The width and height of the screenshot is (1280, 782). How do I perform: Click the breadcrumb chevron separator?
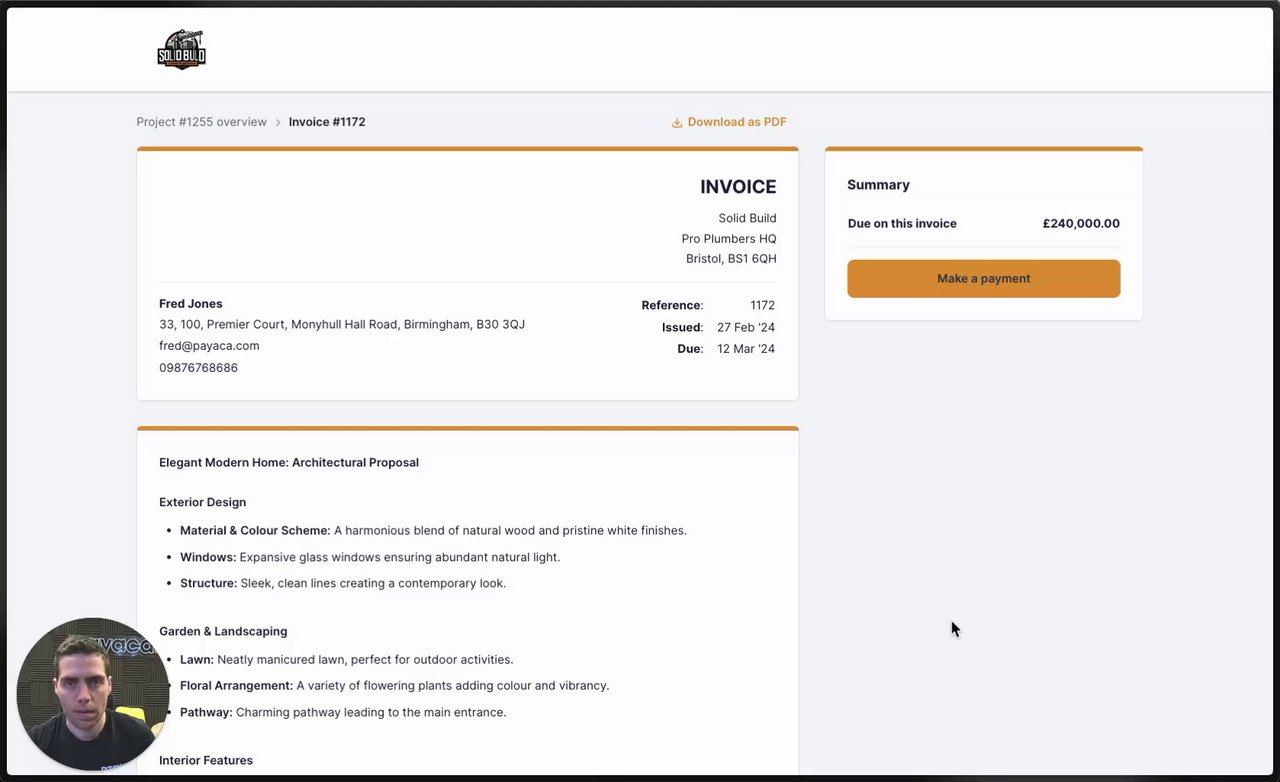278,122
